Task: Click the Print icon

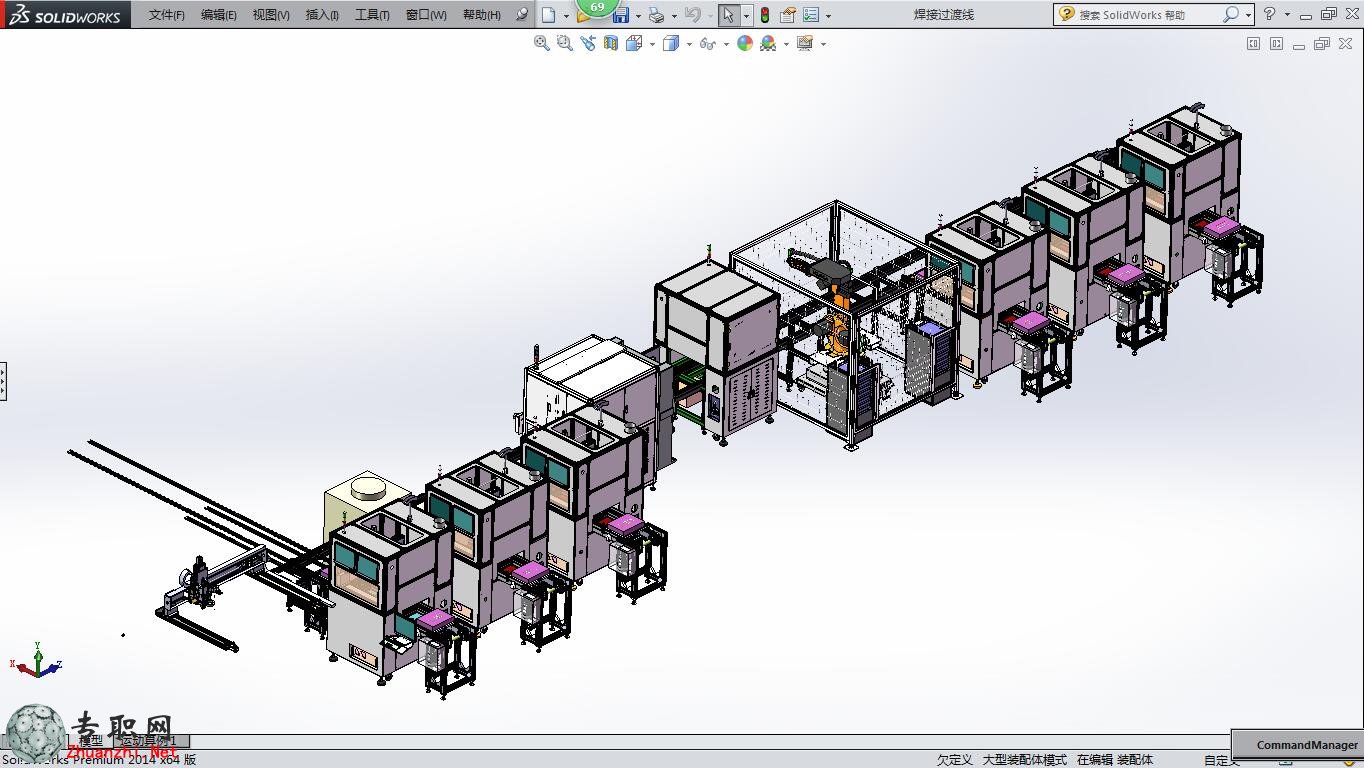Action: 656,15
